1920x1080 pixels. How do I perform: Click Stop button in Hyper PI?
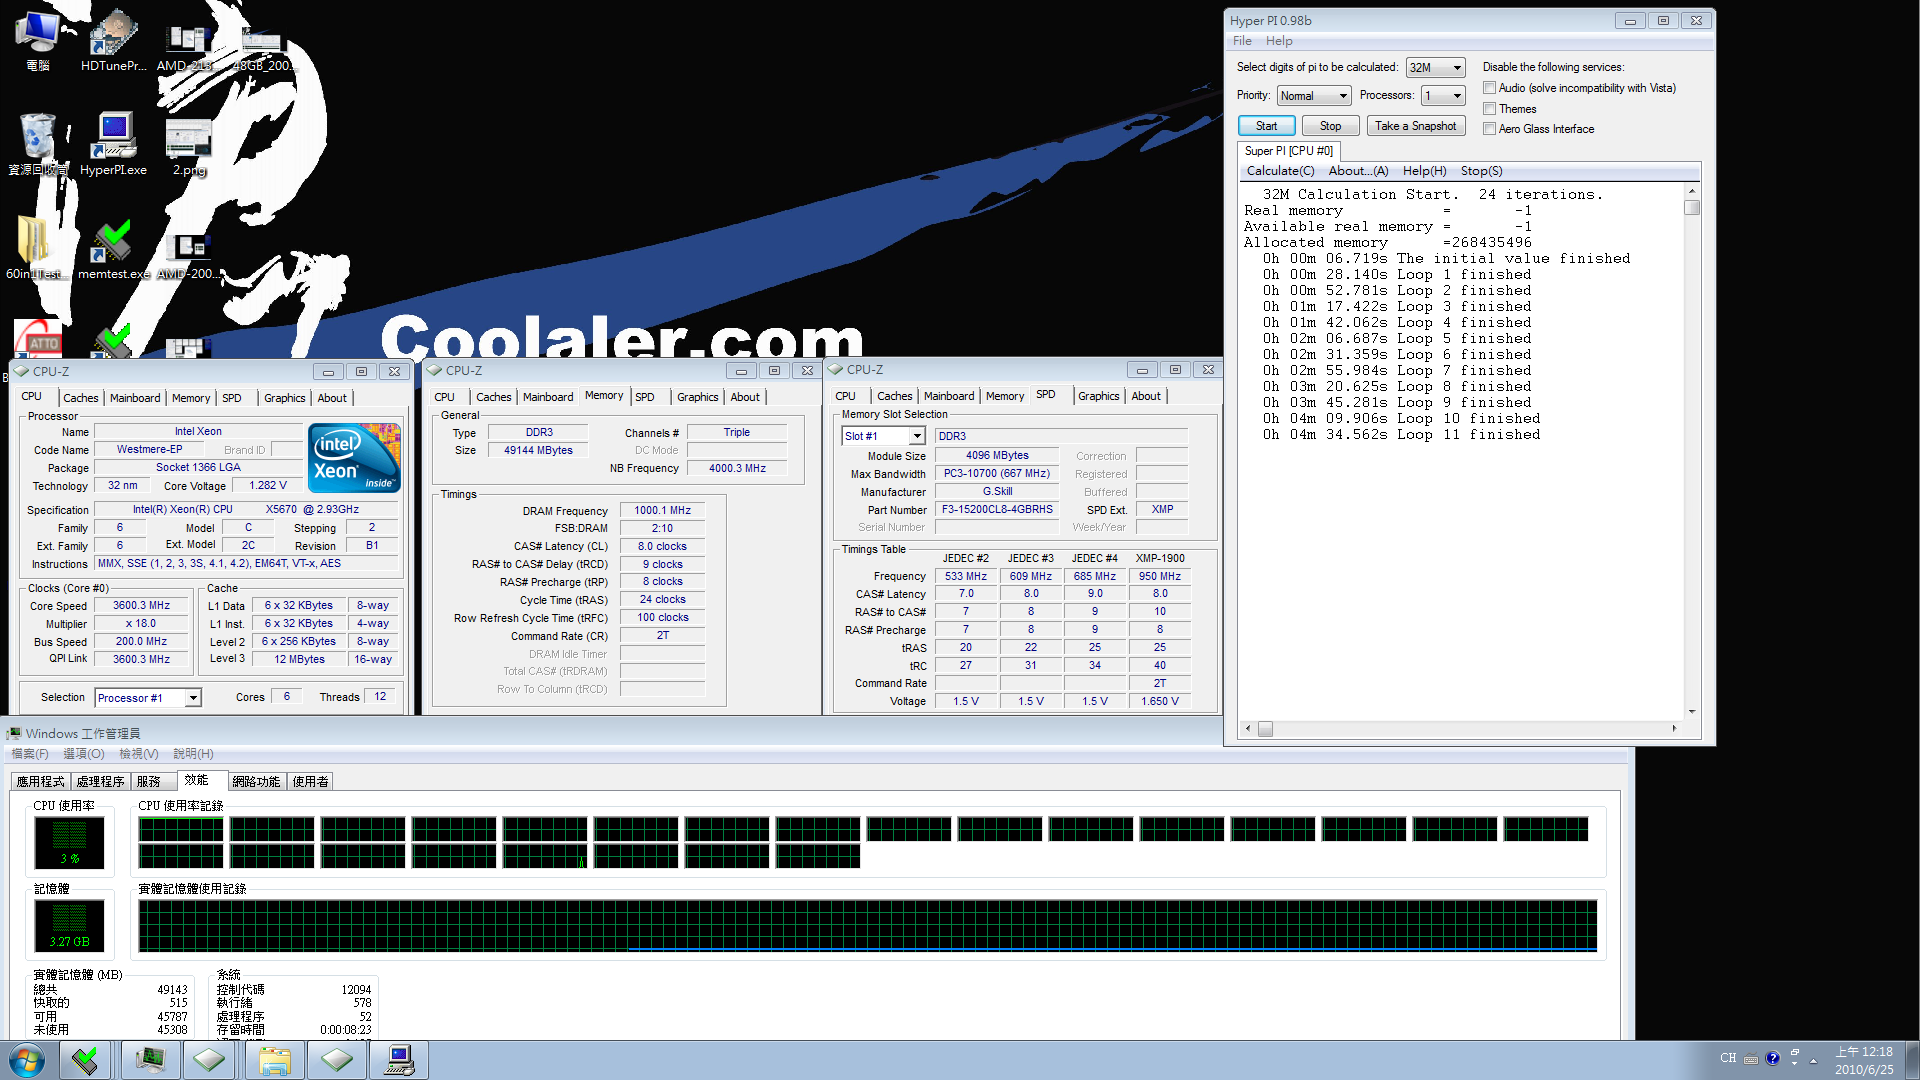(1330, 126)
